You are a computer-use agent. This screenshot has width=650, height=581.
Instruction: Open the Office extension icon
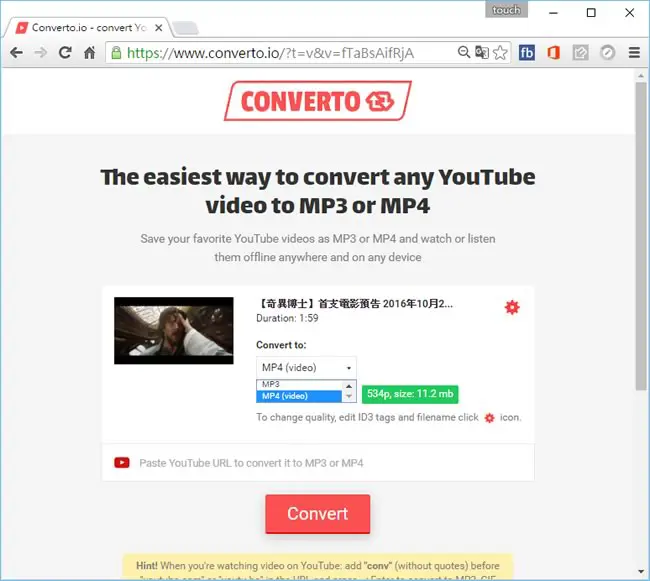(553, 53)
